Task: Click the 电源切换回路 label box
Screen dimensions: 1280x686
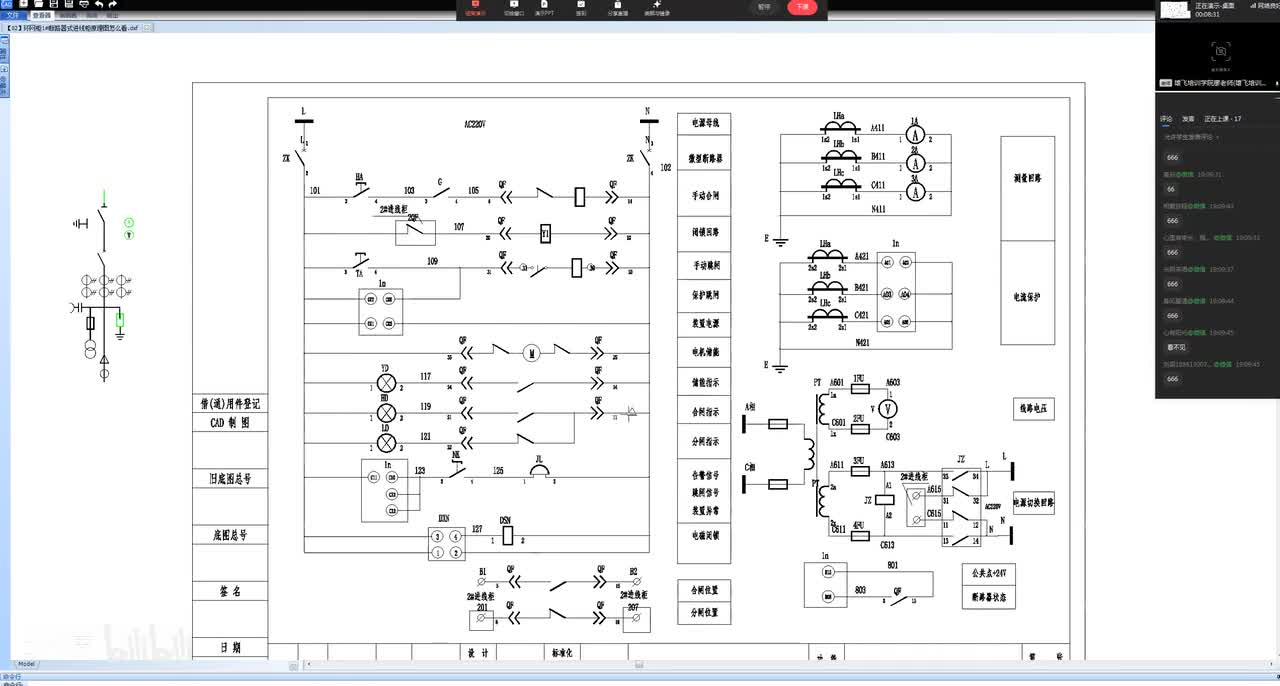Action: 1033,503
